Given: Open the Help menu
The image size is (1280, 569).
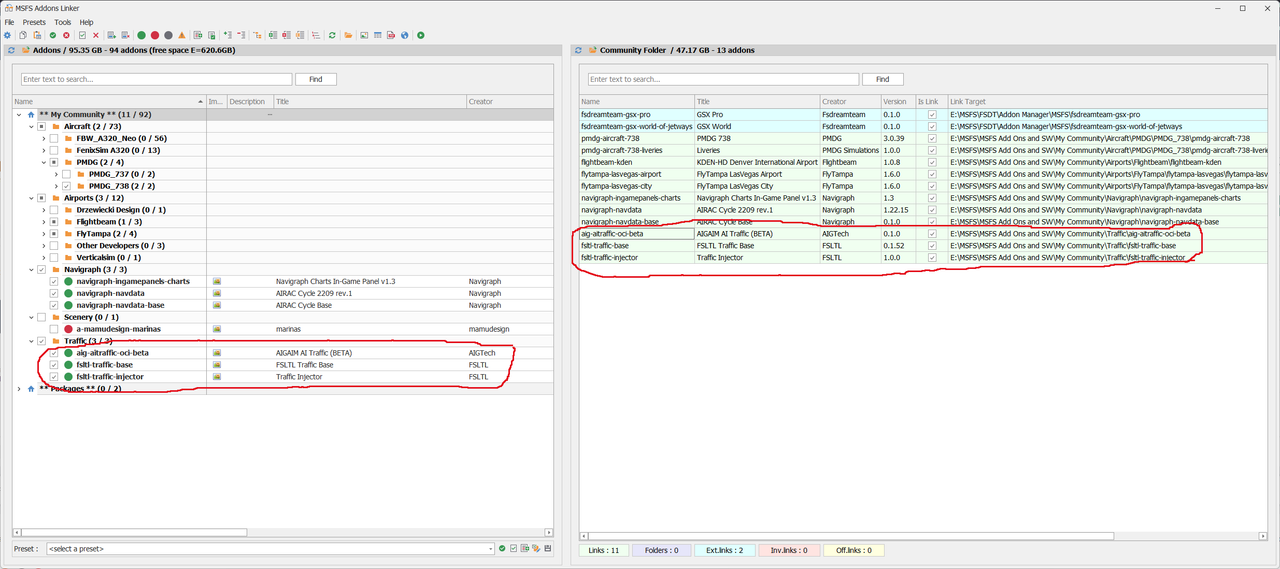Looking at the screenshot, I should (x=86, y=22).
